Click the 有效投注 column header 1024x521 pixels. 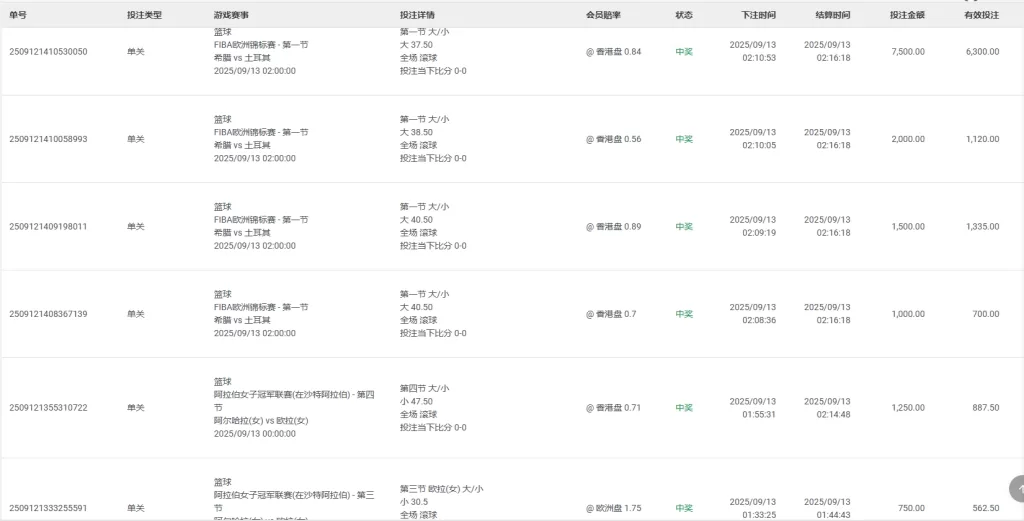[x=981, y=15]
